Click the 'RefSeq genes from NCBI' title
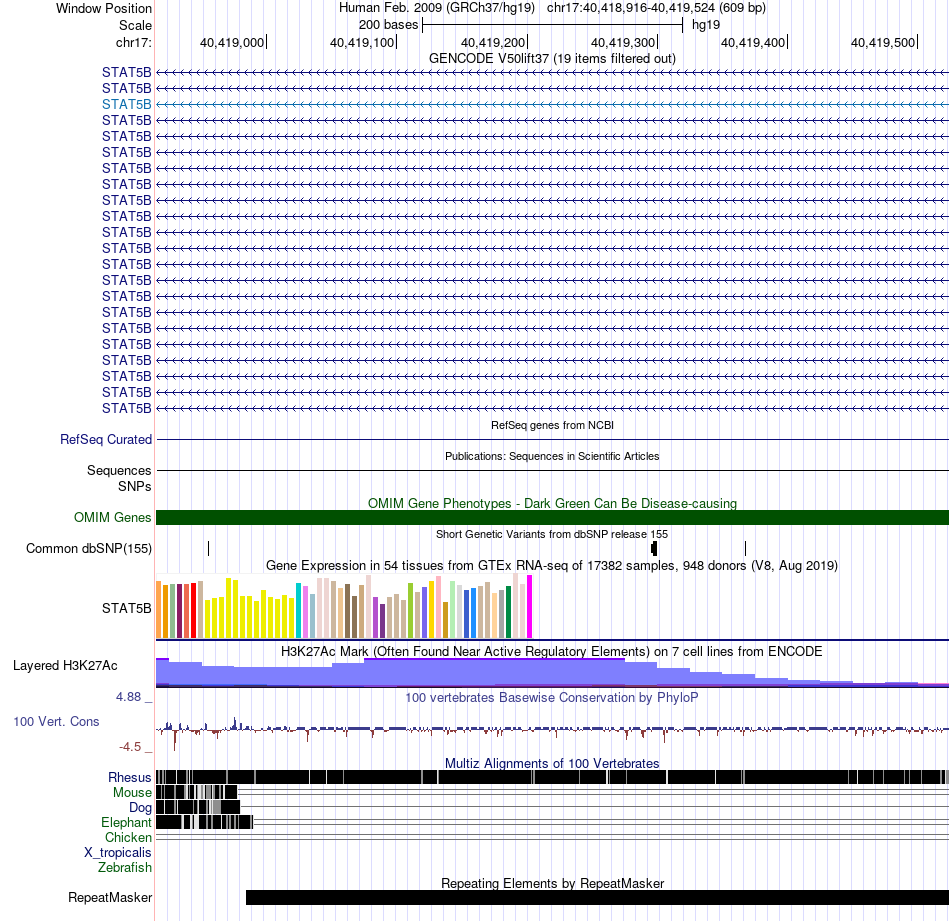Image resolution: width=950 pixels, height=921 pixels. [x=552, y=425]
